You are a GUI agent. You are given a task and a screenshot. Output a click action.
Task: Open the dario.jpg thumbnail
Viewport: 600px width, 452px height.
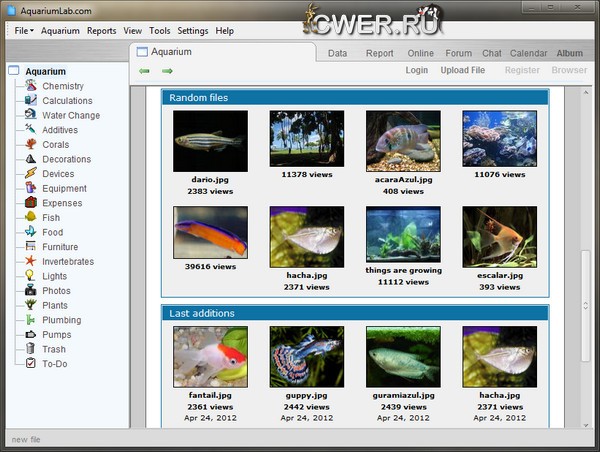click(210, 139)
